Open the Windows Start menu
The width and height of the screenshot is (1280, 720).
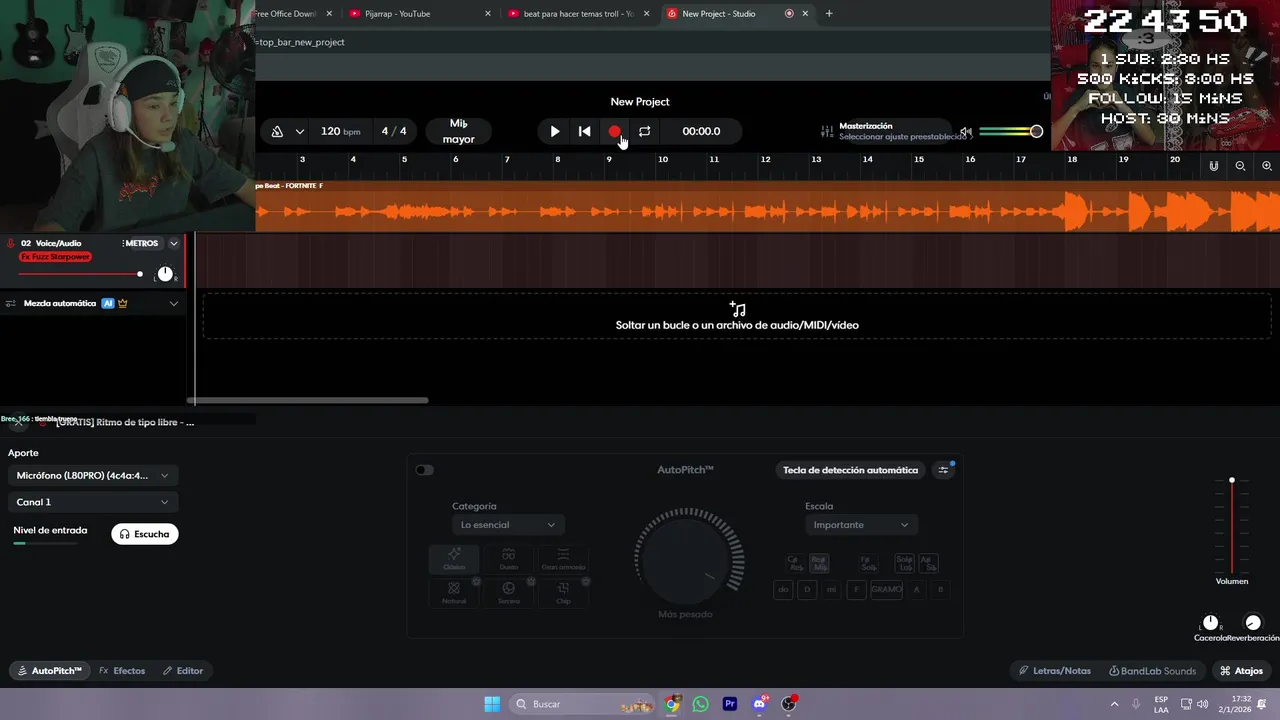tap(492, 704)
